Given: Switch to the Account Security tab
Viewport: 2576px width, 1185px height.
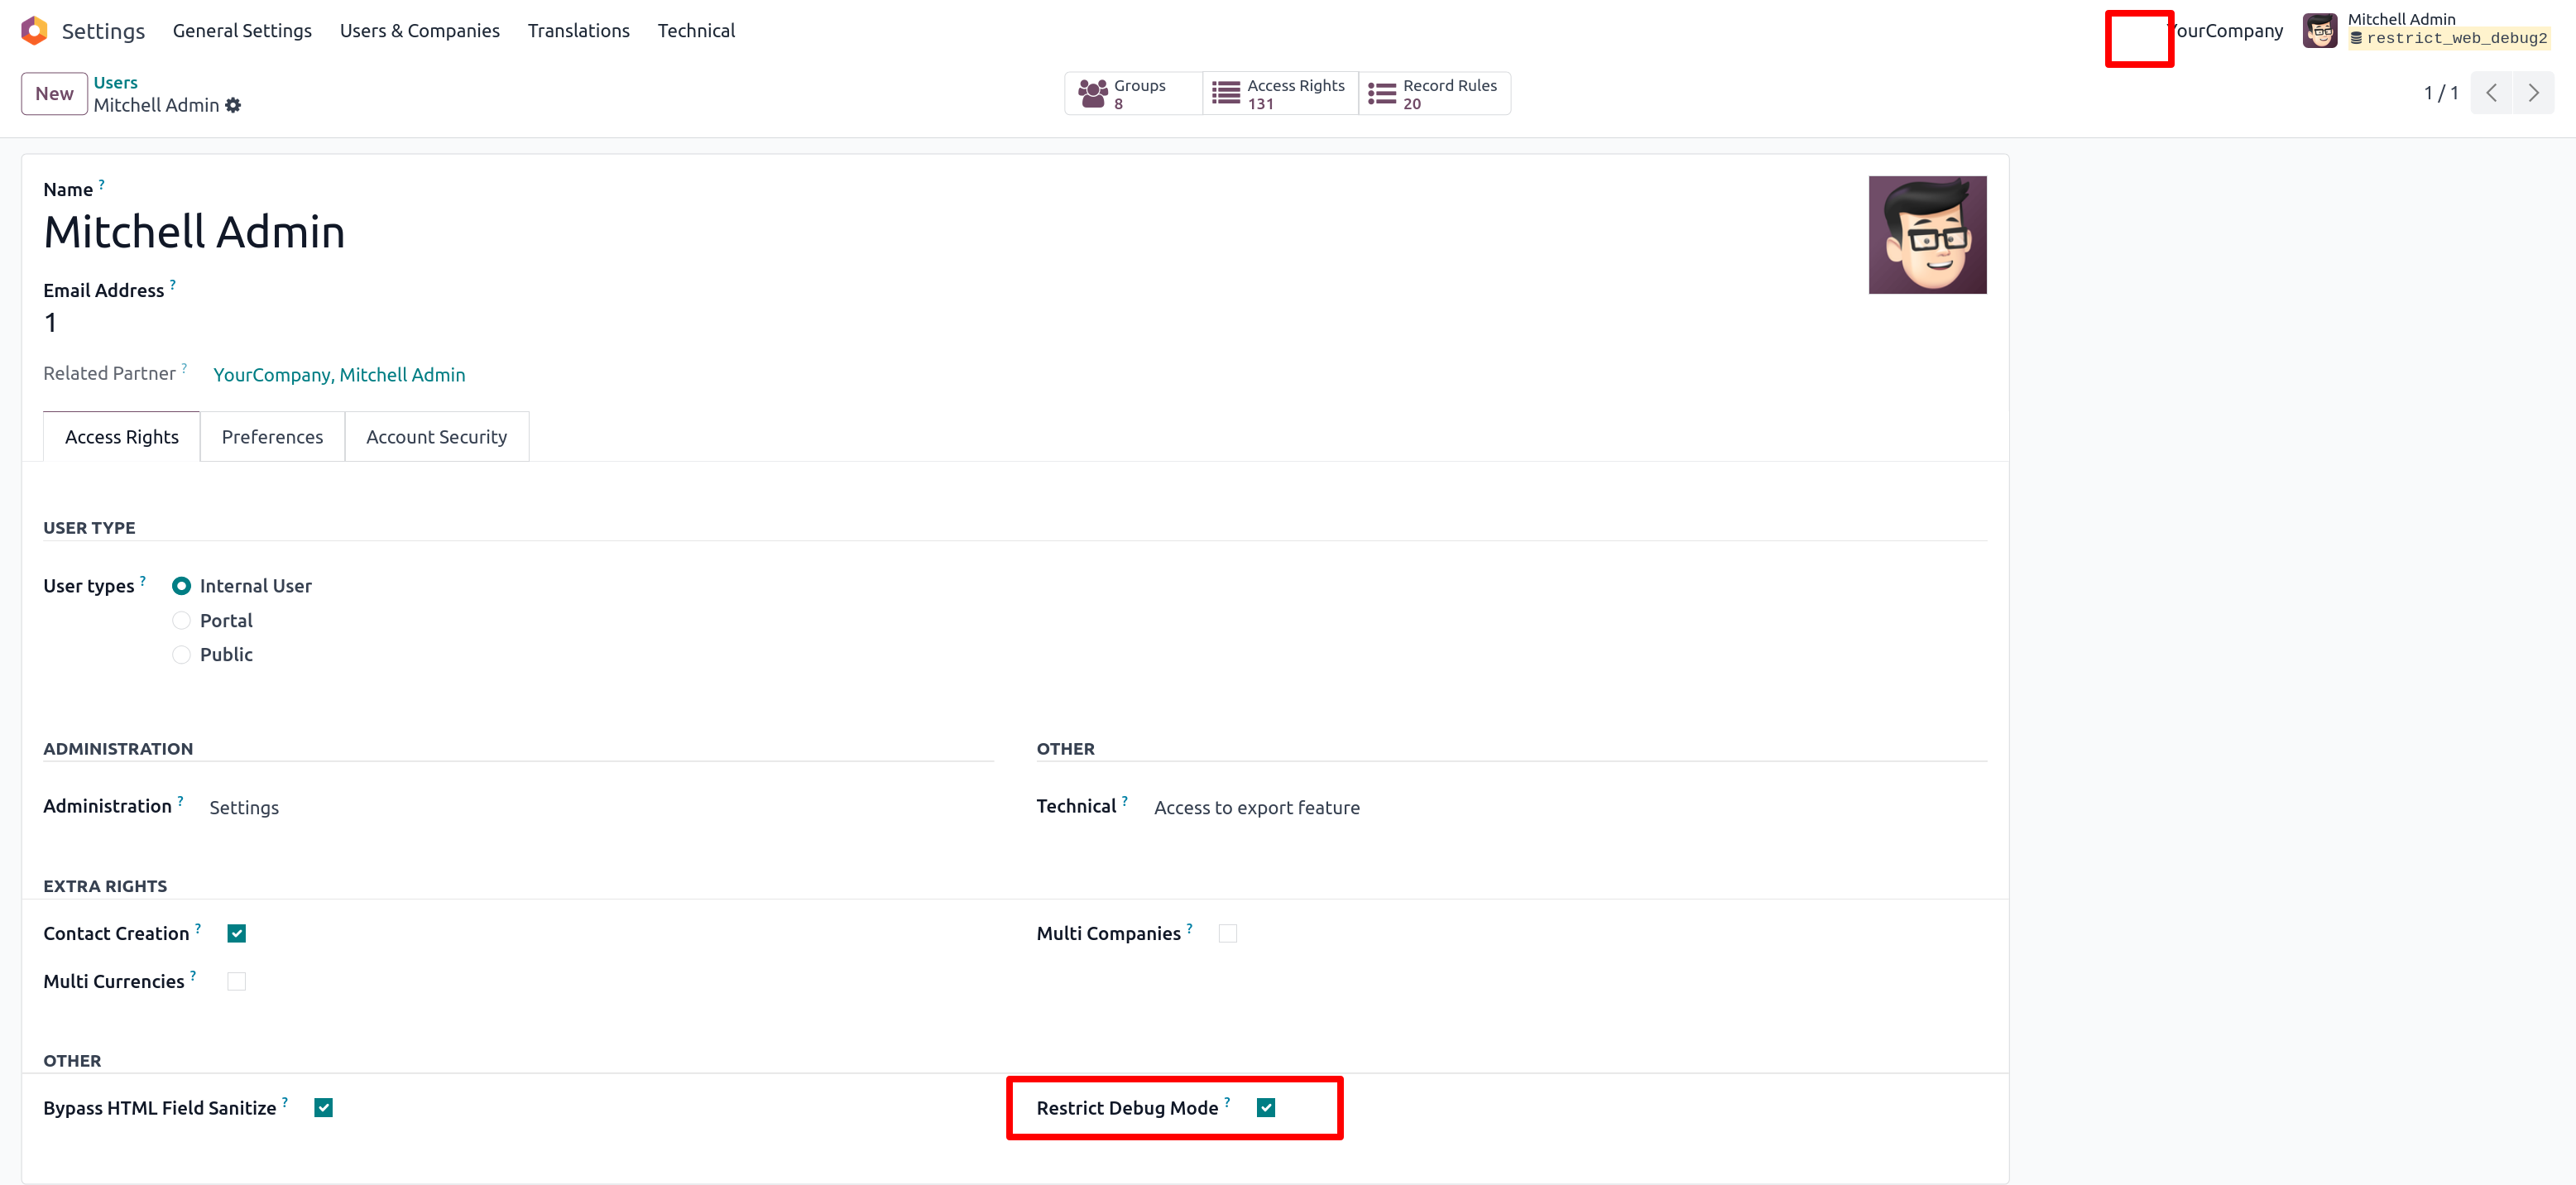Looking at the screenshot, I should pos(436,437).
